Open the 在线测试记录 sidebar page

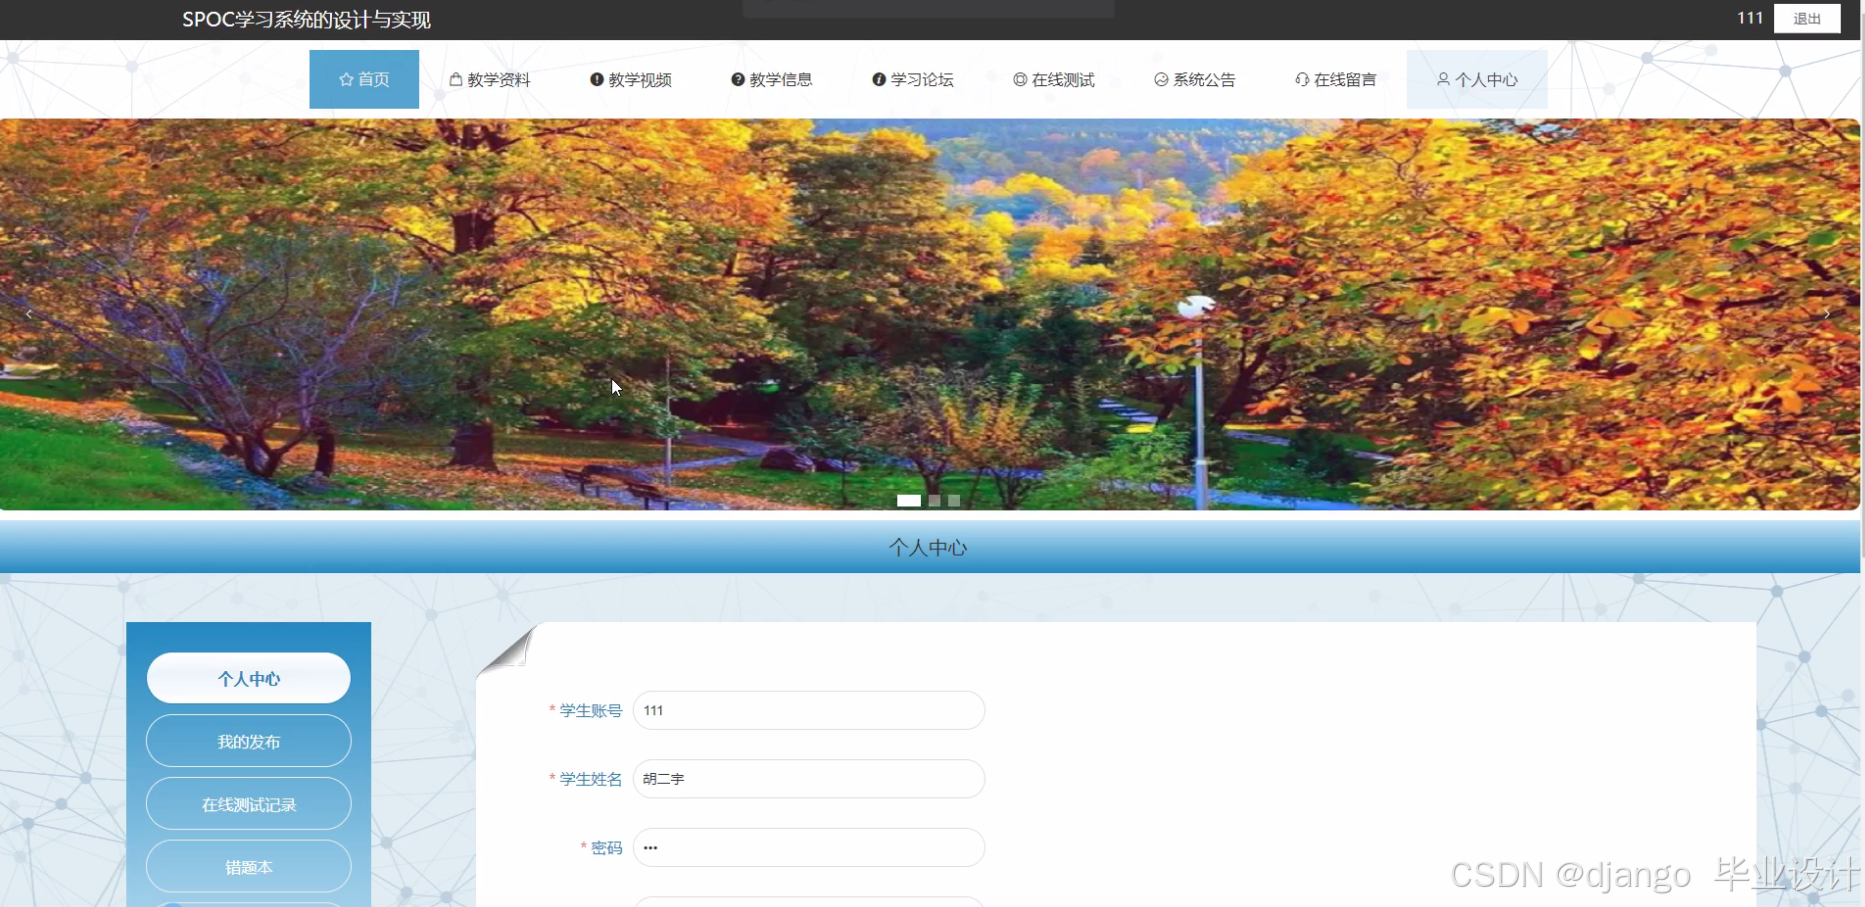coord(248,803)
